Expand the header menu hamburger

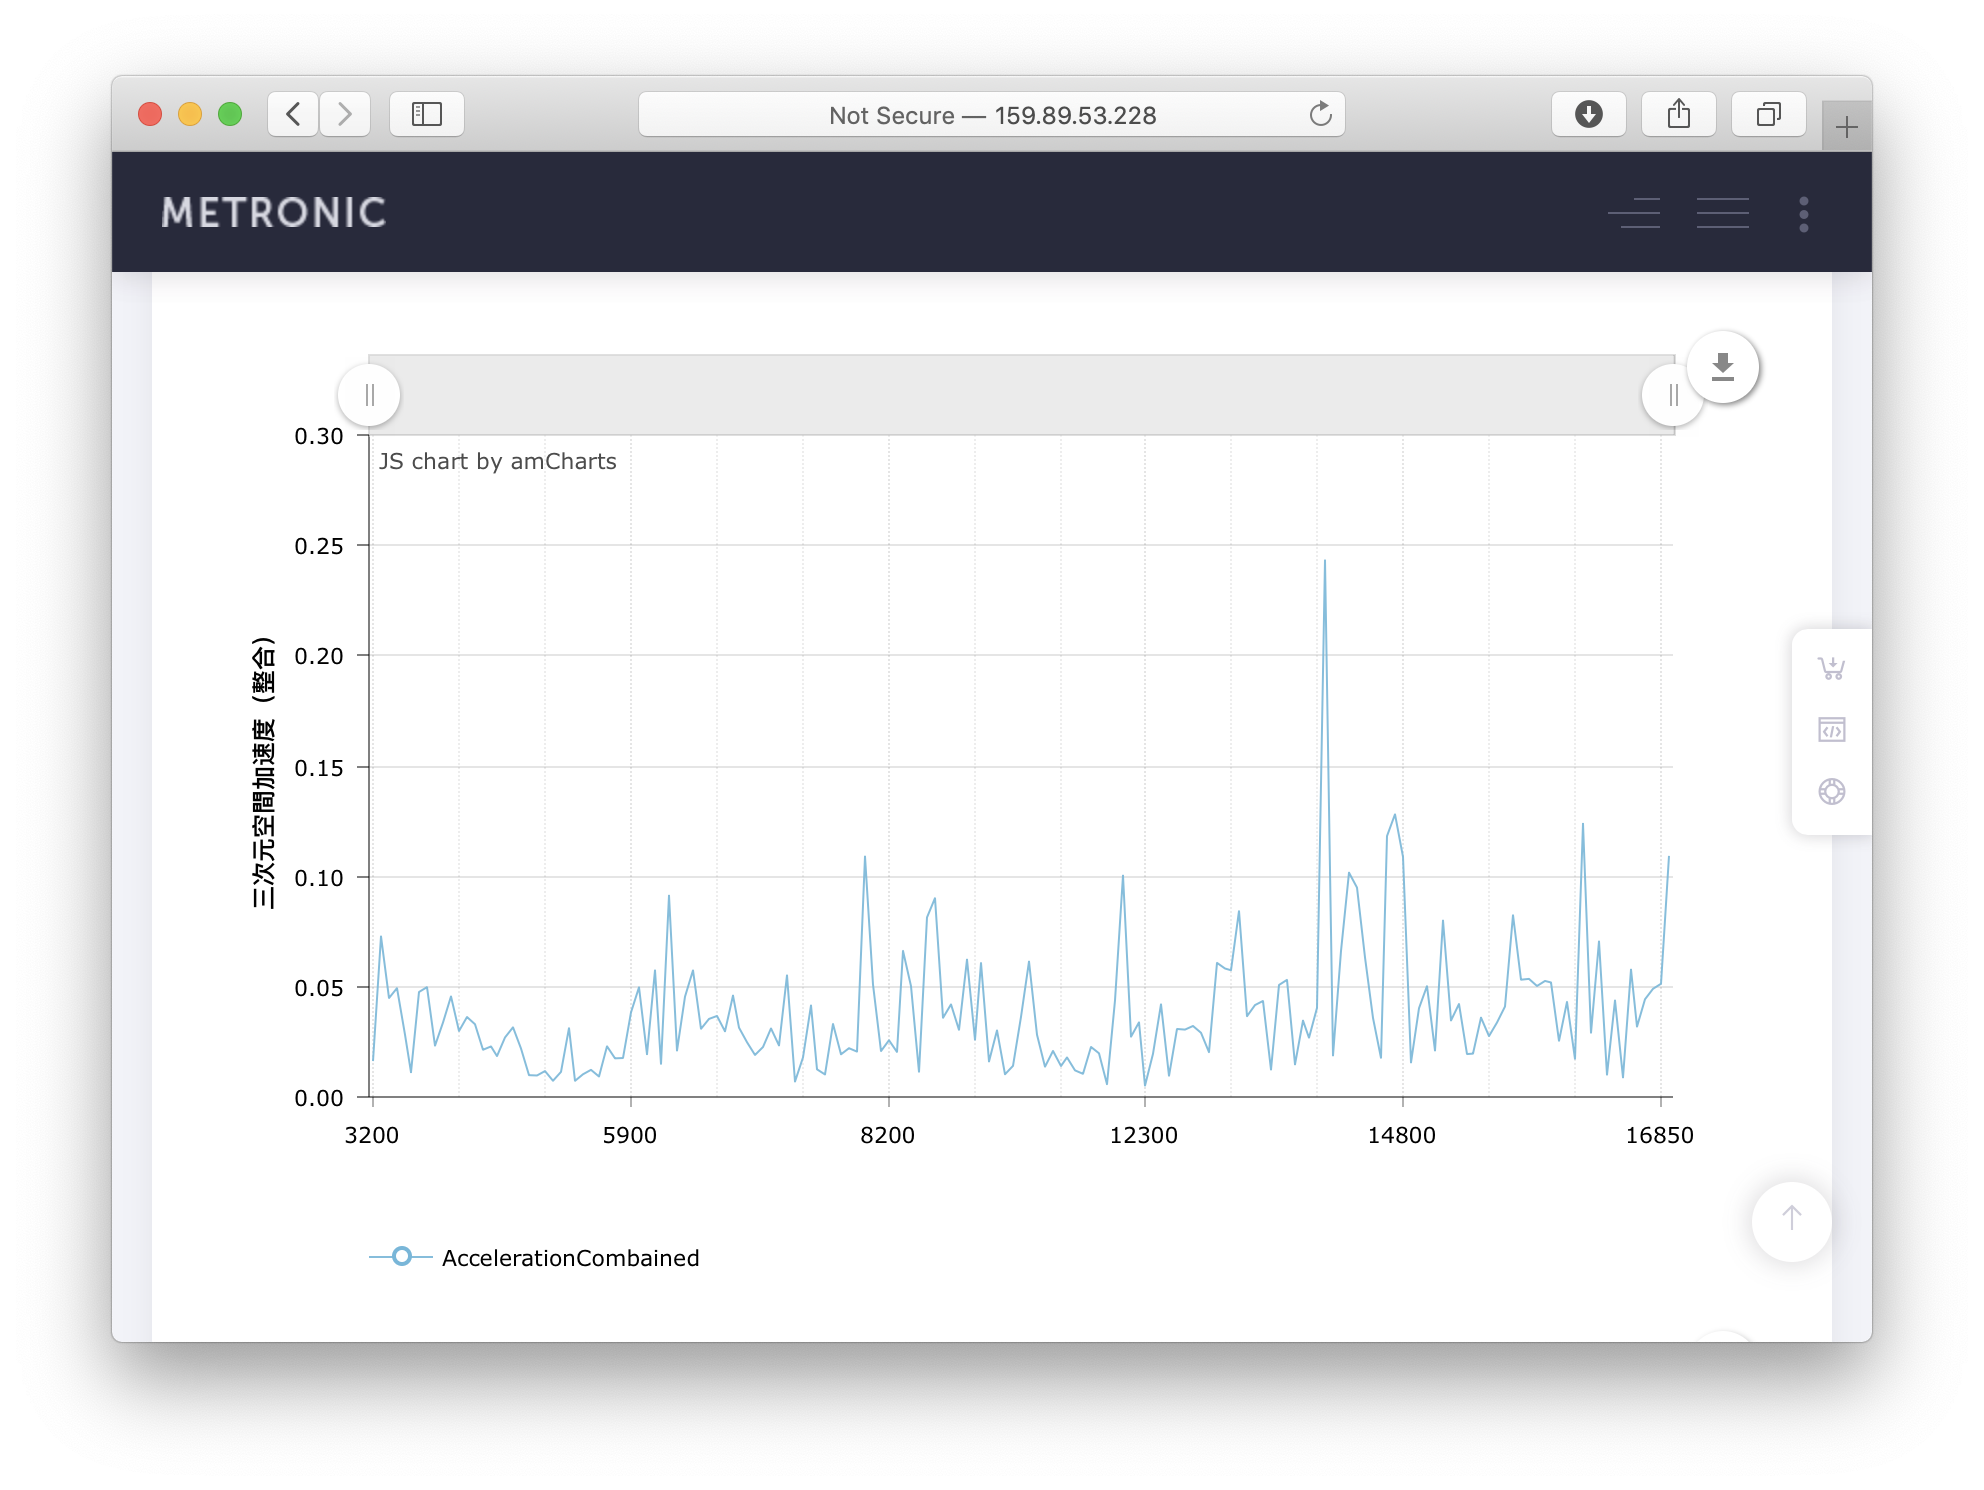pyautogui.click(x=1722, y=213)
